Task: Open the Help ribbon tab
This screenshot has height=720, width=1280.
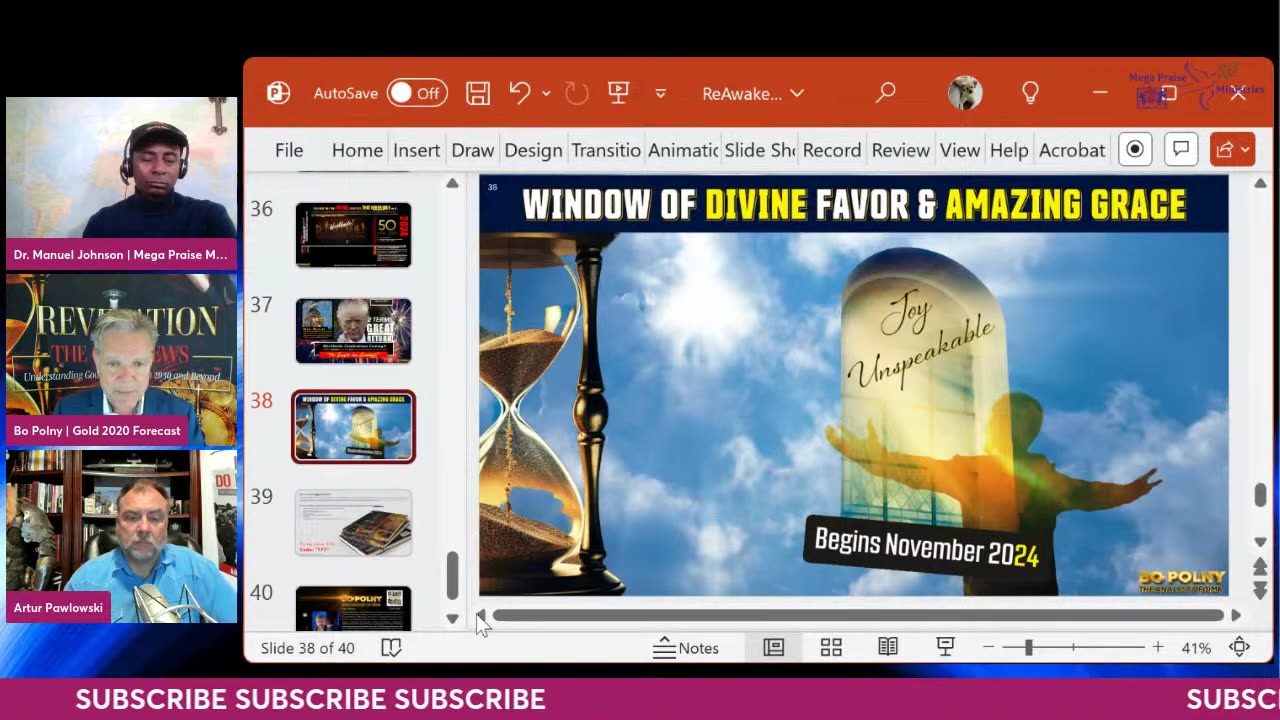Action: 1009,150
